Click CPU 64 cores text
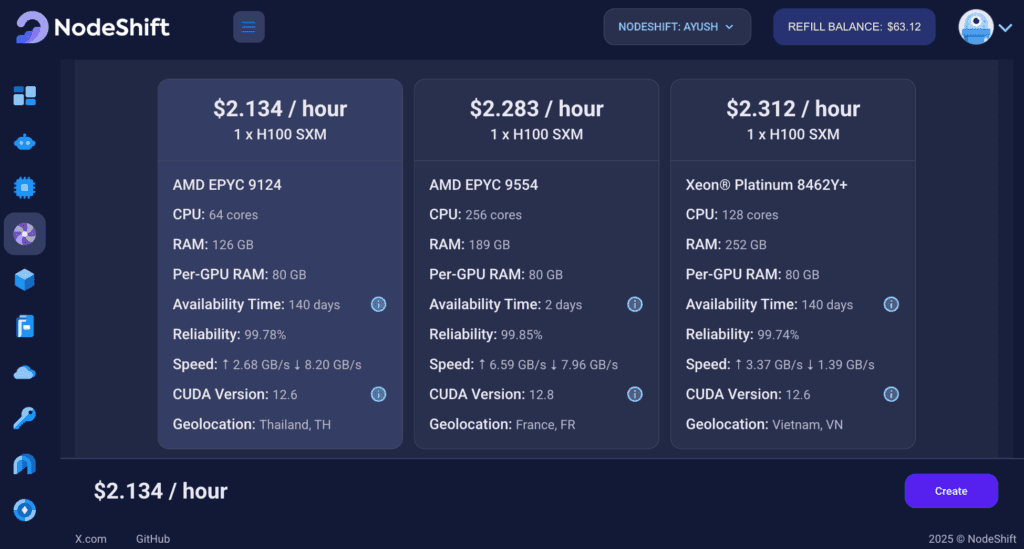The image size is (1024, 549). [x=216, y=215]
